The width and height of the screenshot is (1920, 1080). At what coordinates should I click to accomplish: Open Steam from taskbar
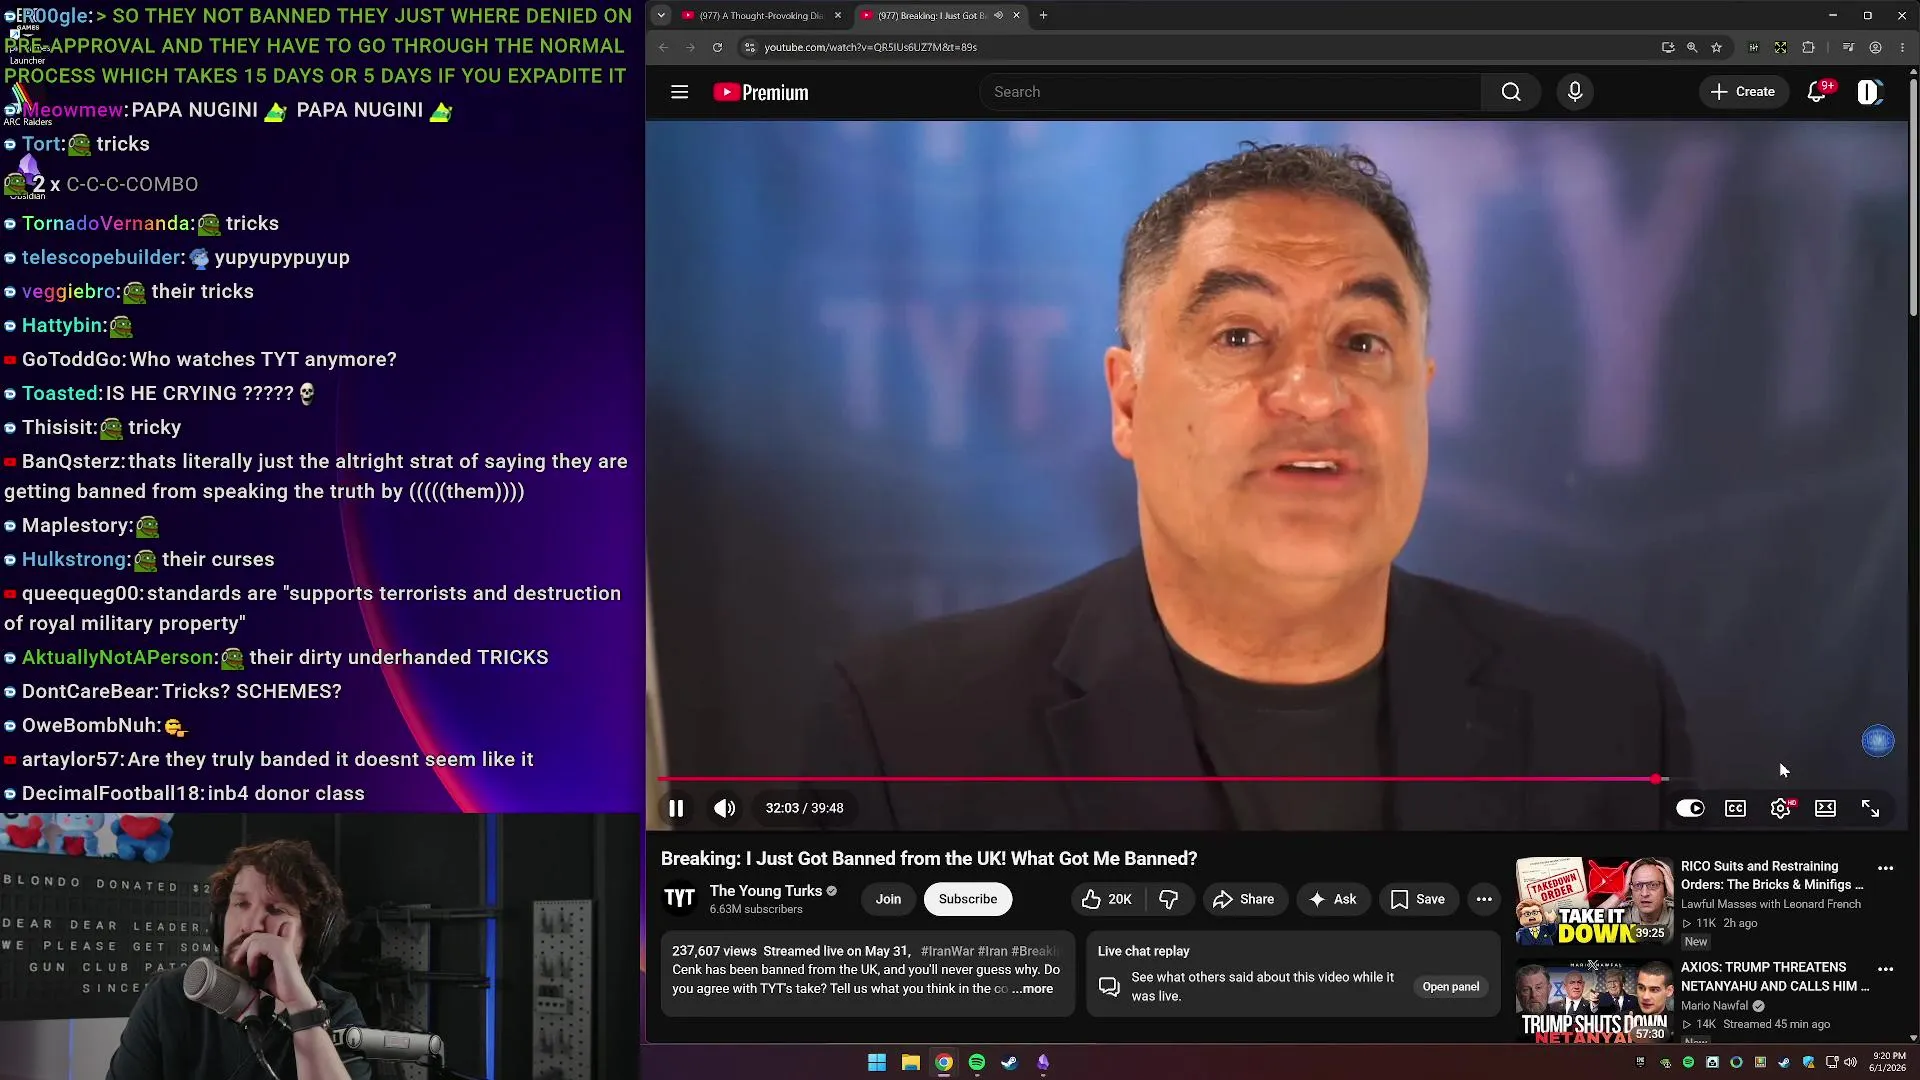coord(1010,1062)
